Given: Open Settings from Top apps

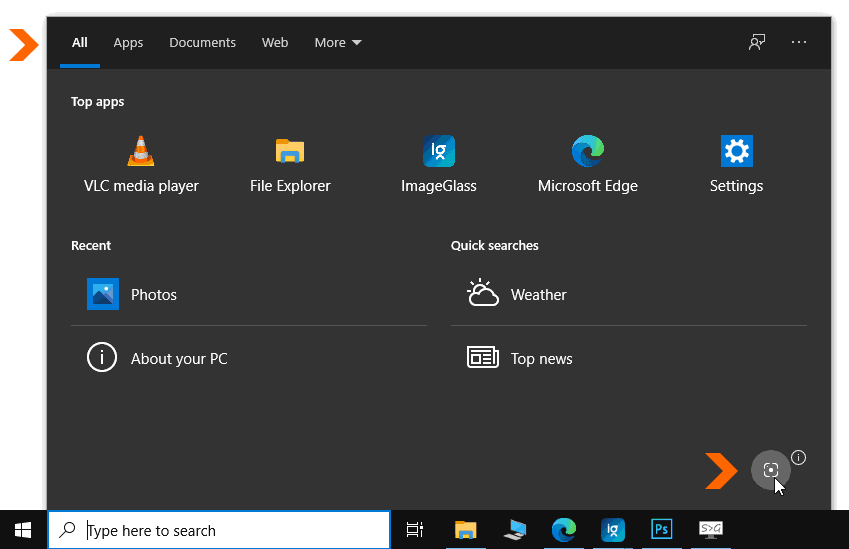Looking at the screenshot, I should coord(736,165).
